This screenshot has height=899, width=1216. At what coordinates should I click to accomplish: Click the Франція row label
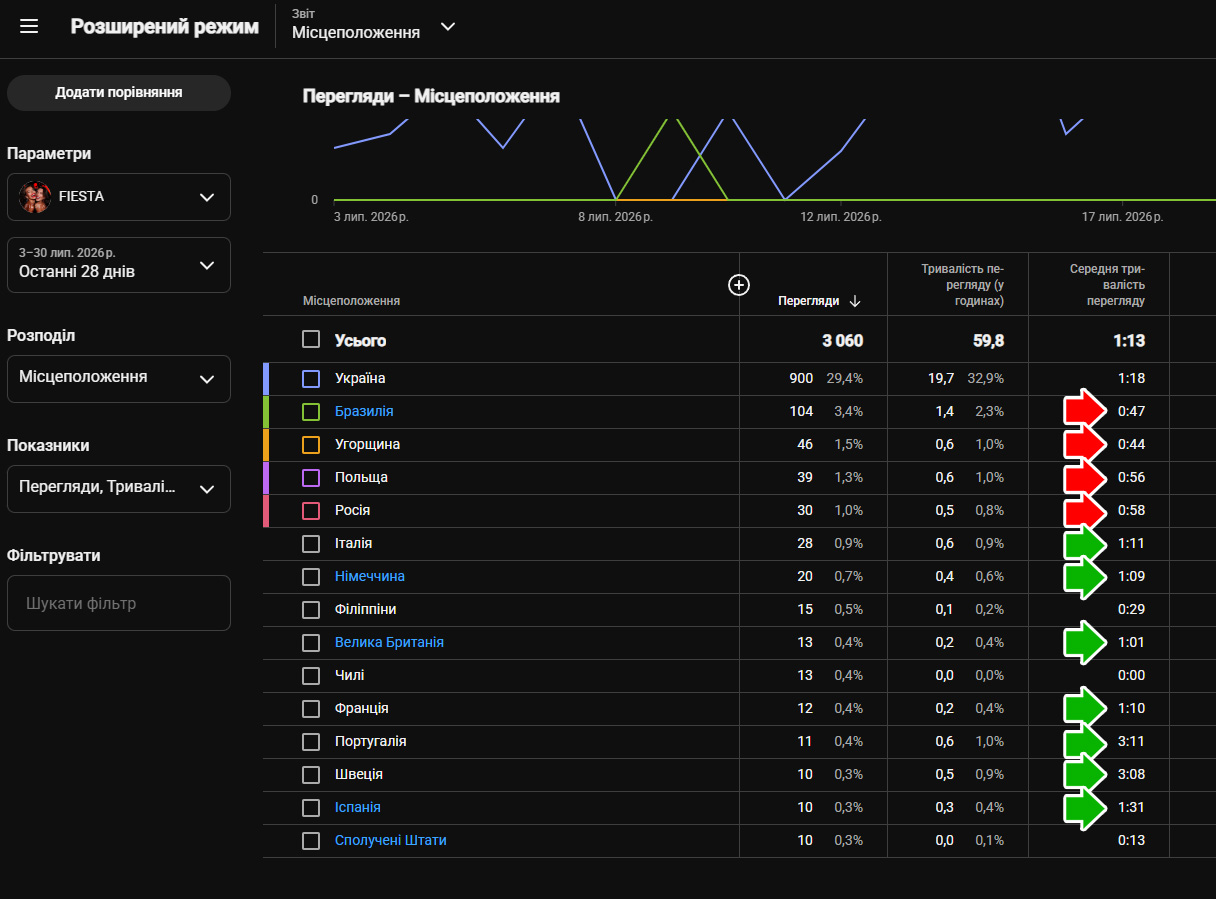(362, 708)
